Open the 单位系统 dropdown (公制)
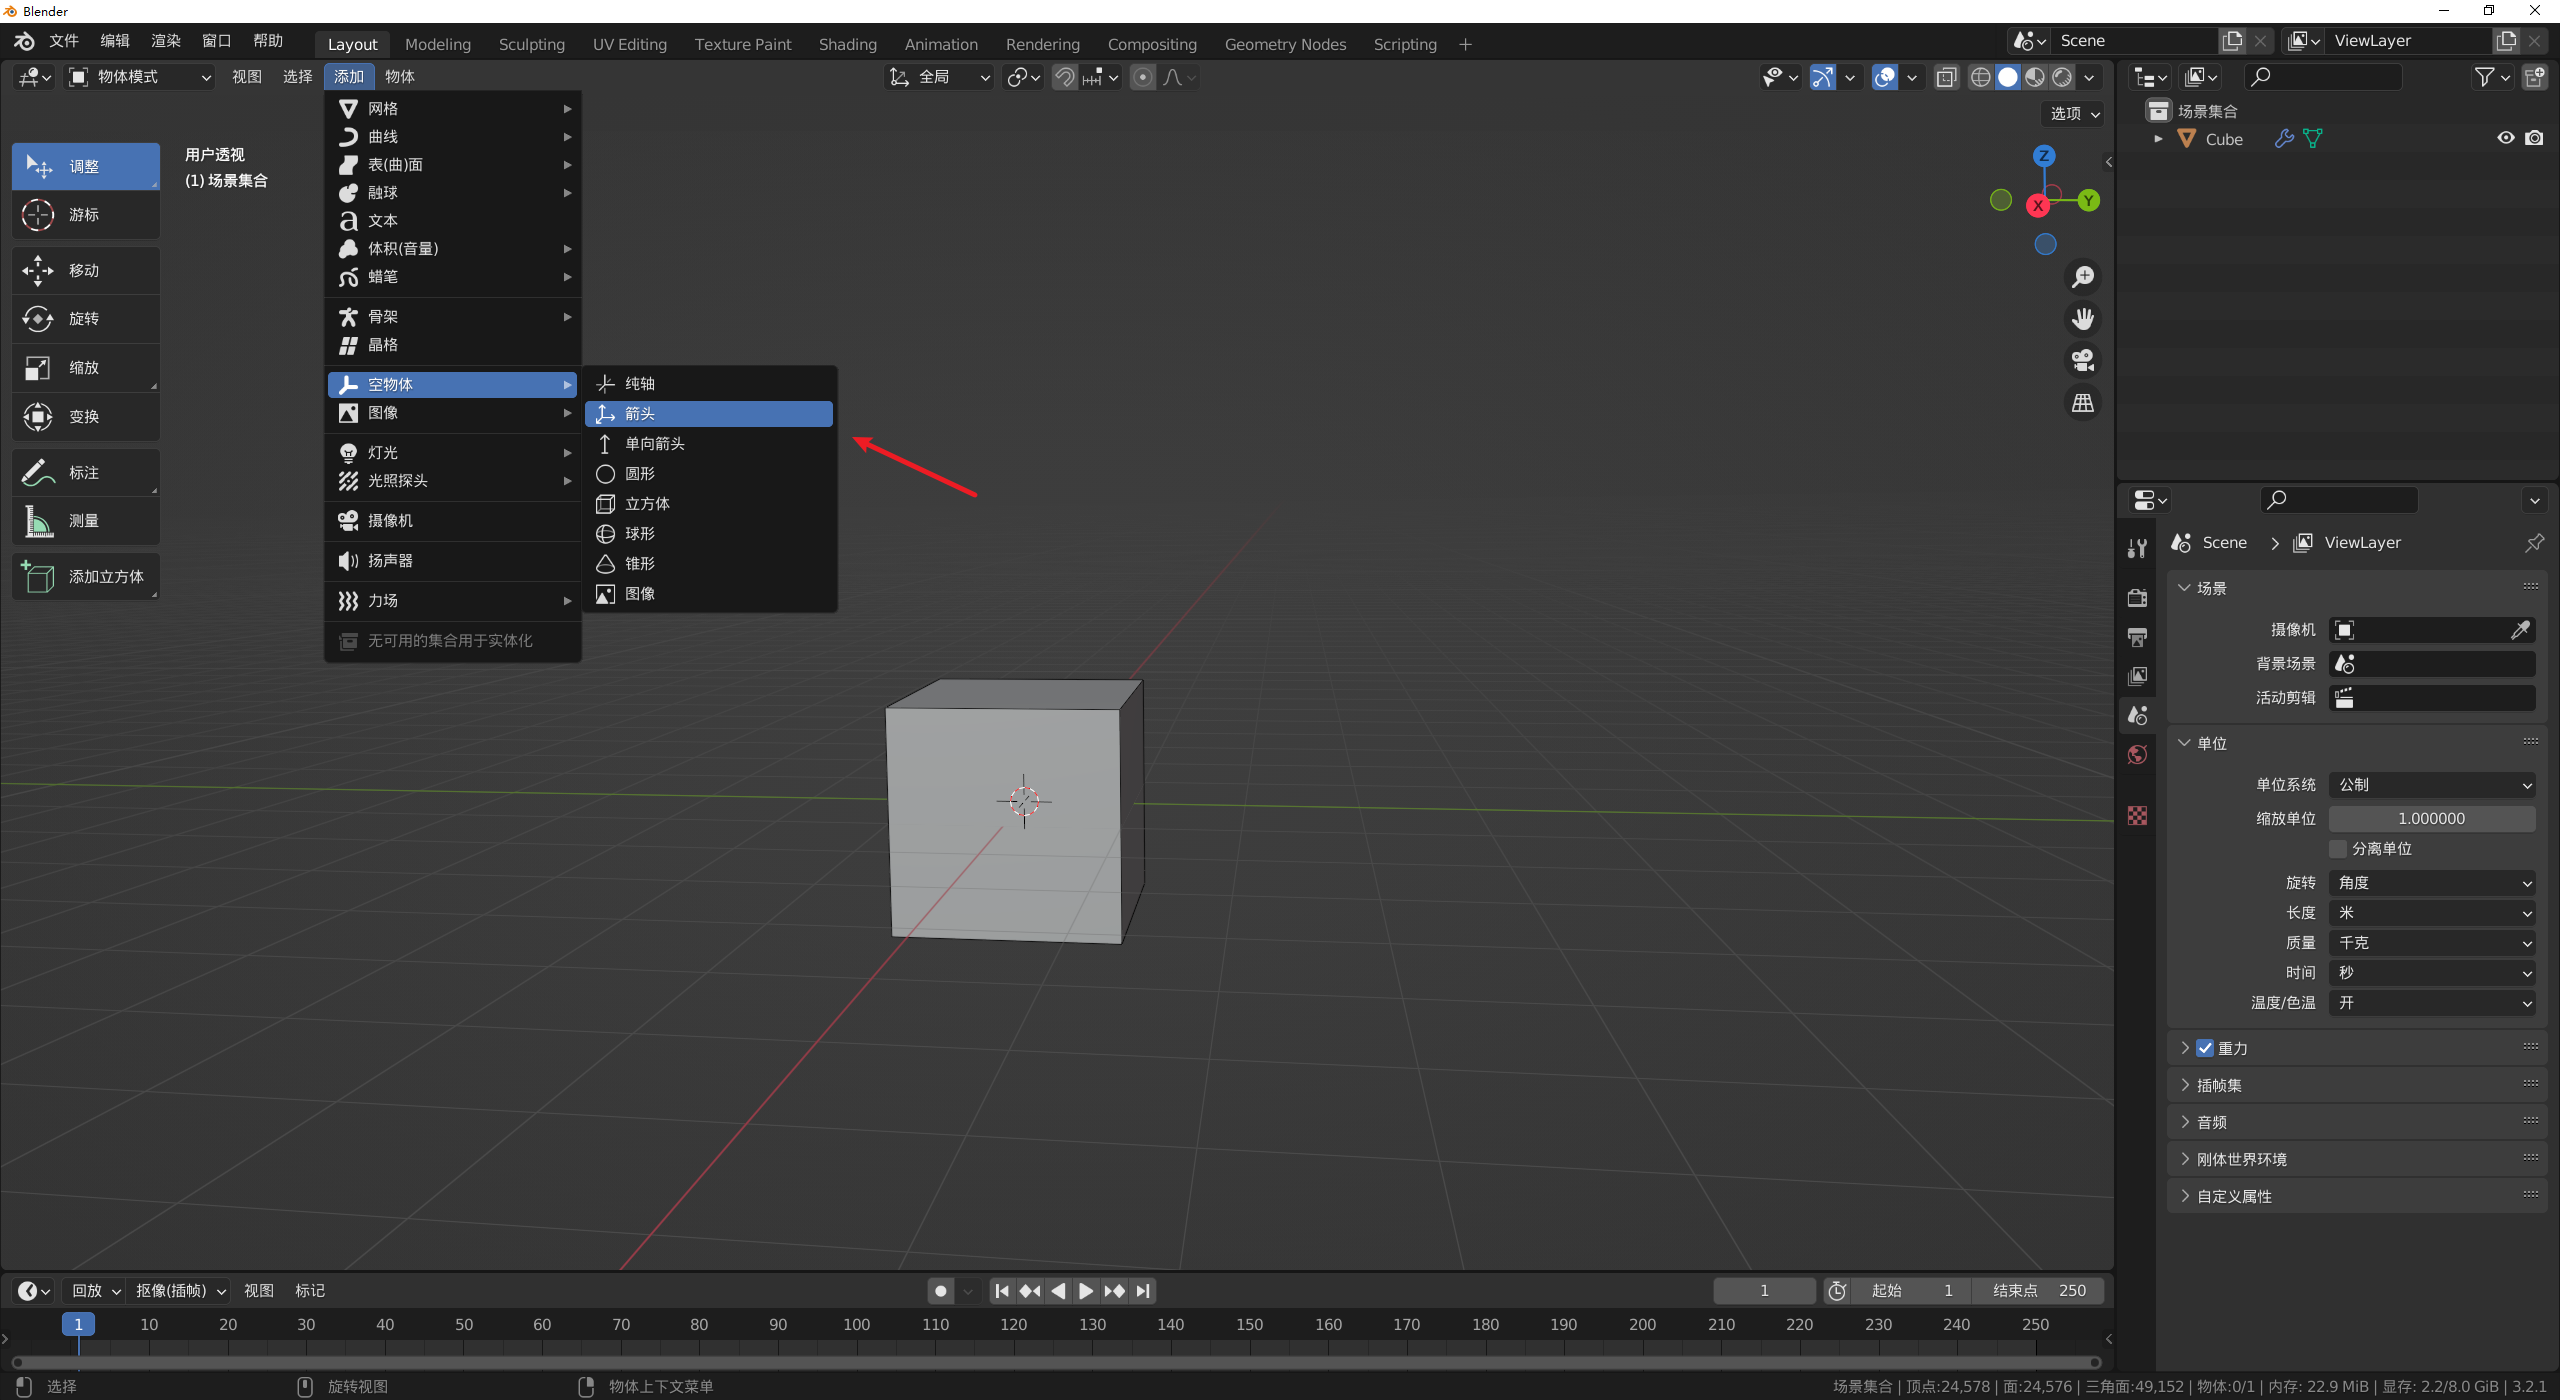 (x=2431, y=785)
